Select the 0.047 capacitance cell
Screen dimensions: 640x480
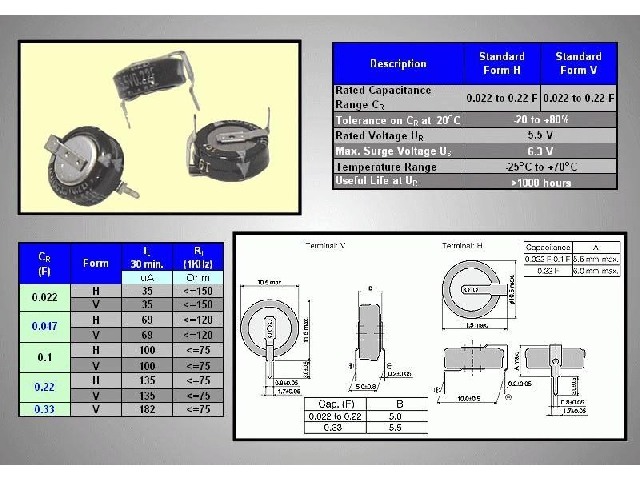coord(44,325)
